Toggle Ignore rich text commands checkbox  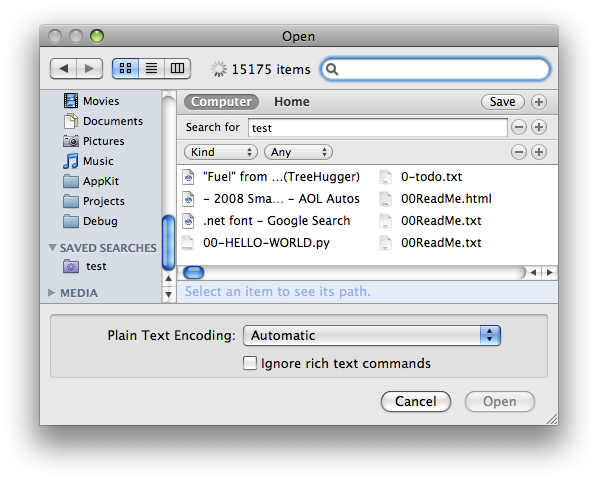(x=250, y=363)
